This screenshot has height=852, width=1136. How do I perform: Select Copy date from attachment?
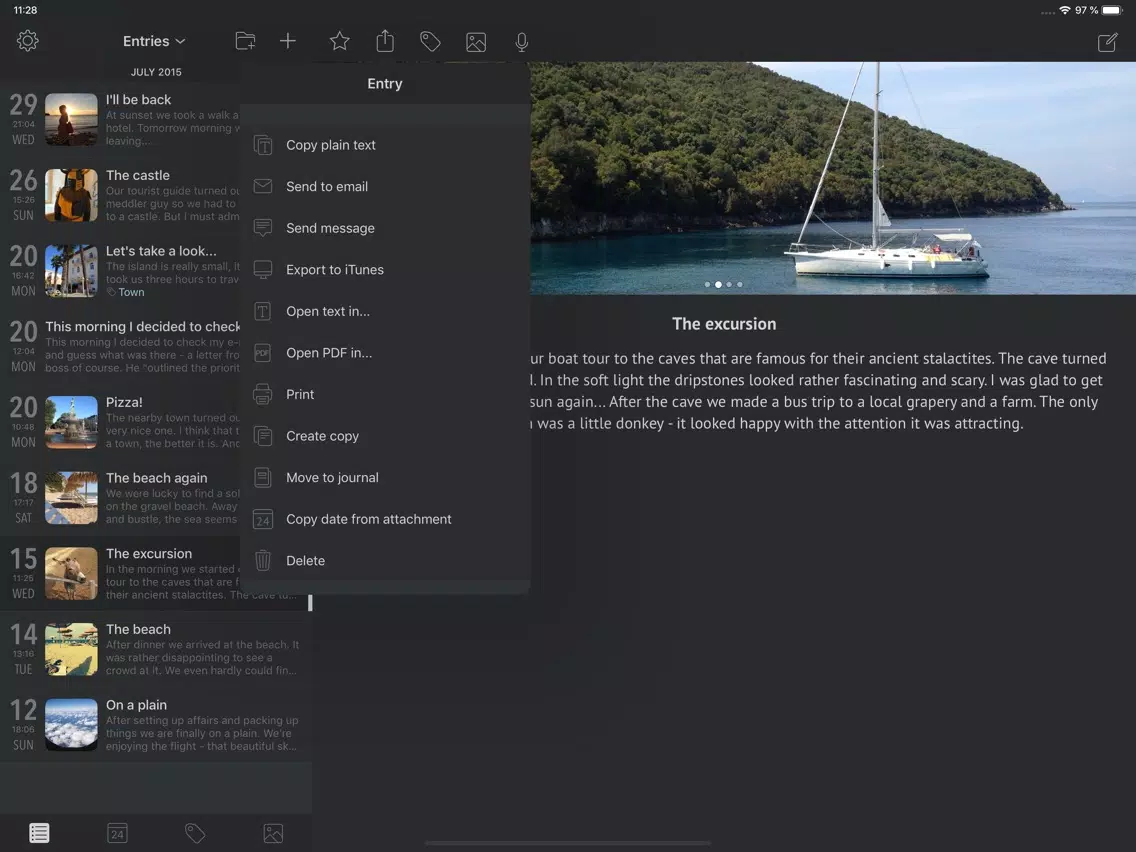385,519
